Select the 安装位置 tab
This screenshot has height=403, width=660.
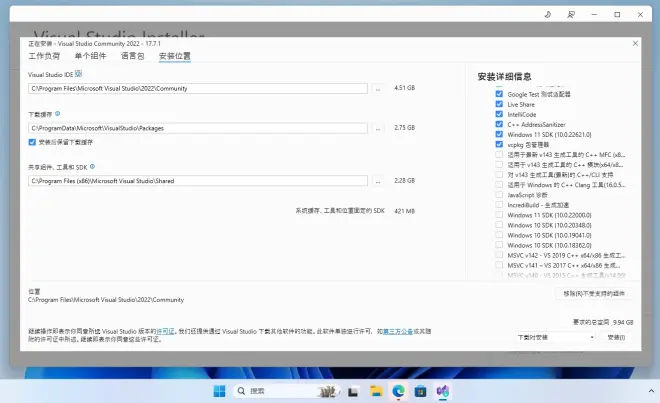(175, 56)
